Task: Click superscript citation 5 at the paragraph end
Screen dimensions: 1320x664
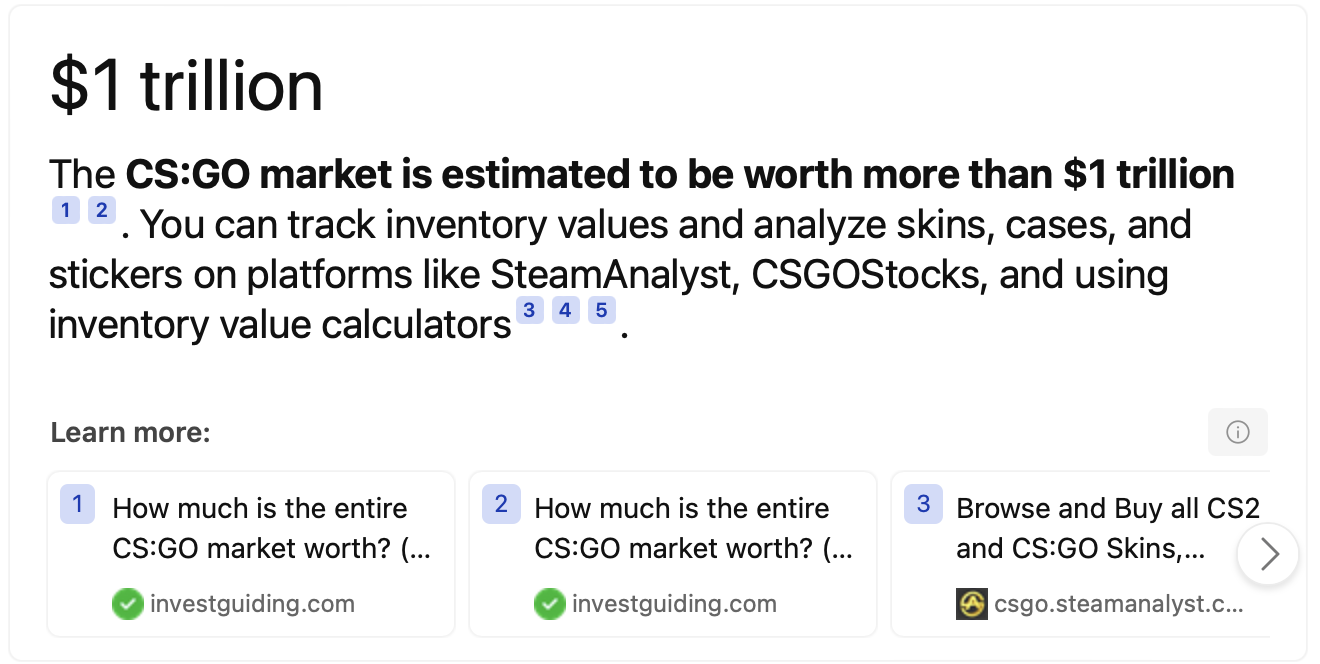Action: coord(600,310)
